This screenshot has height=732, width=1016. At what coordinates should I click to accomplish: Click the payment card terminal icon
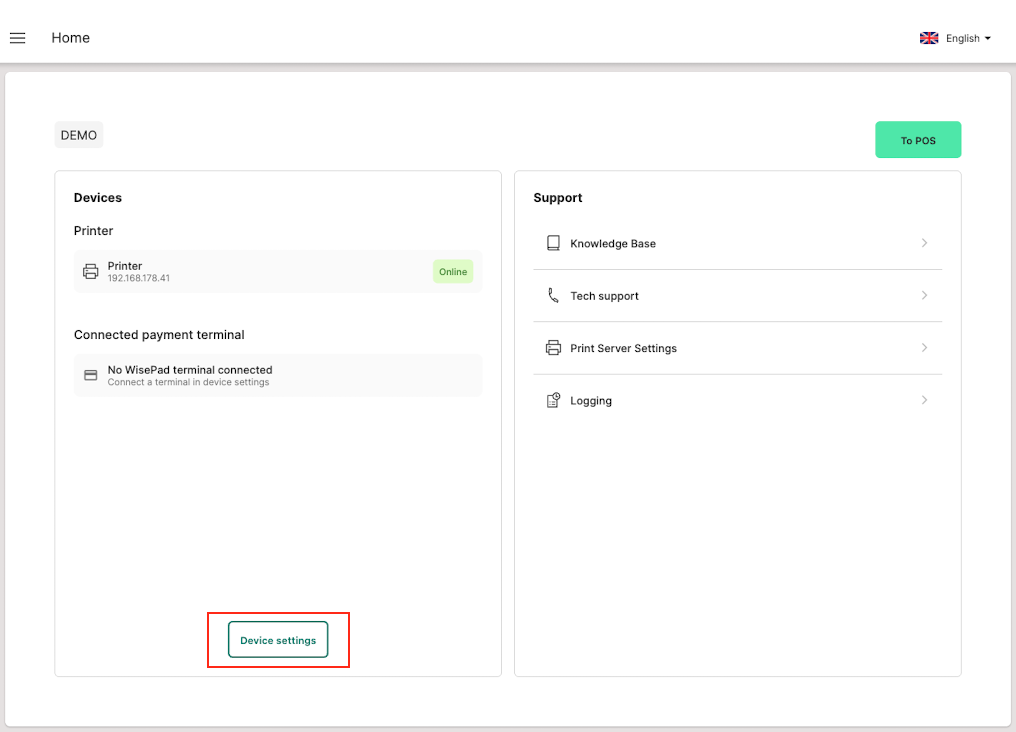(x=90, y=375)
